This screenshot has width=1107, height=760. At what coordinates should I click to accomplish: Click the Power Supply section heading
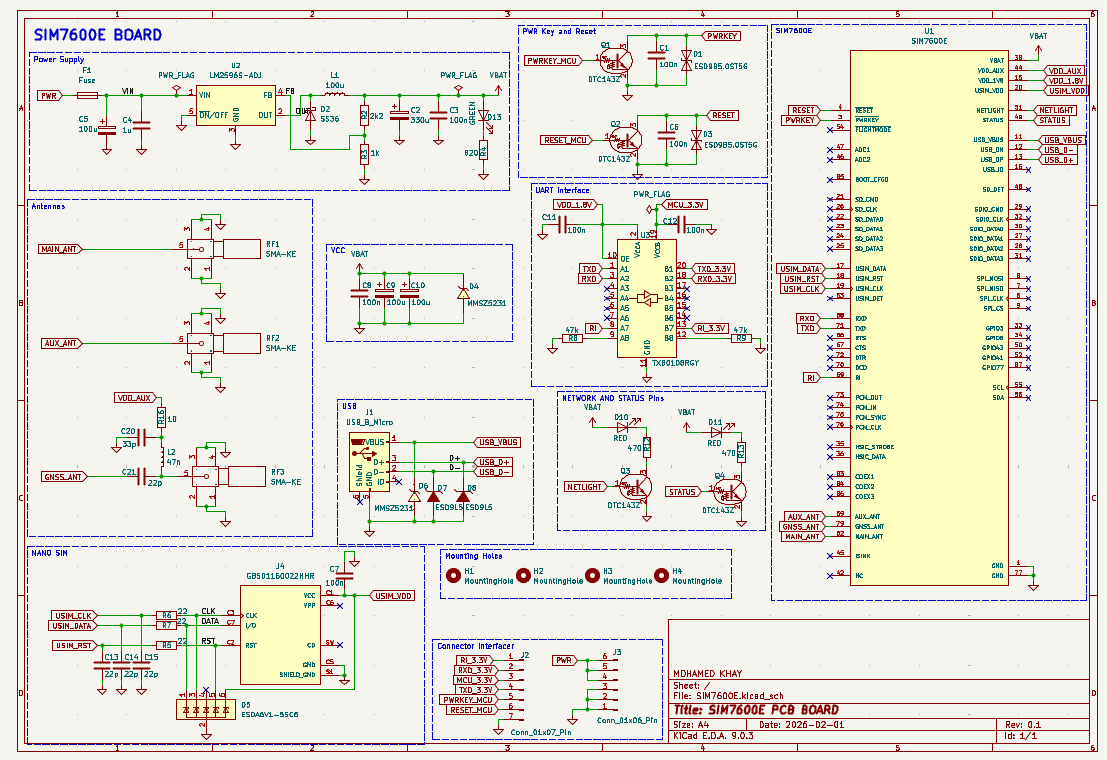coord(59,59)
